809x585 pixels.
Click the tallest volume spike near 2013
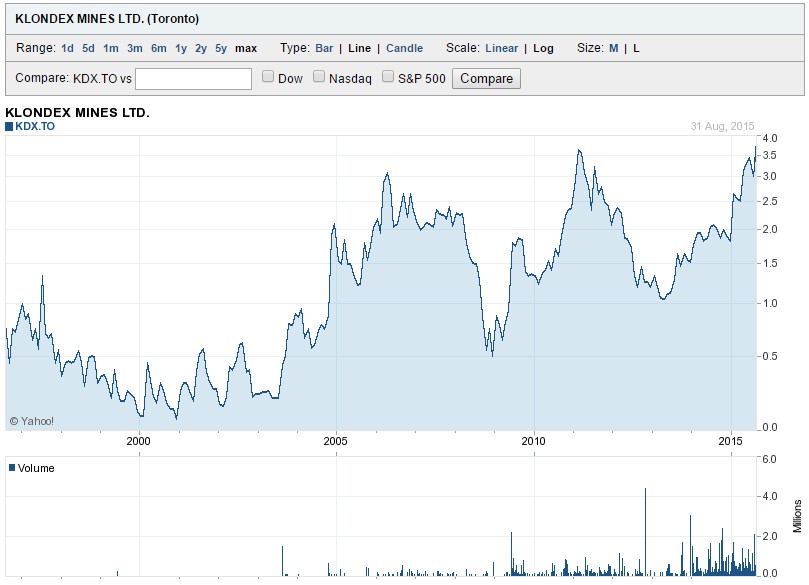pos(645,531)
